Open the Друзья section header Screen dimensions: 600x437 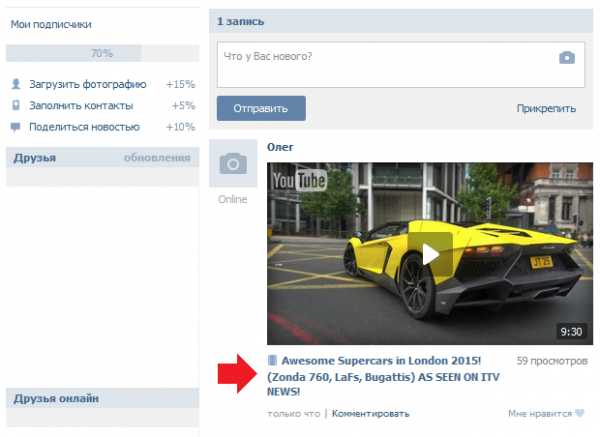click(x=35, y=158)
